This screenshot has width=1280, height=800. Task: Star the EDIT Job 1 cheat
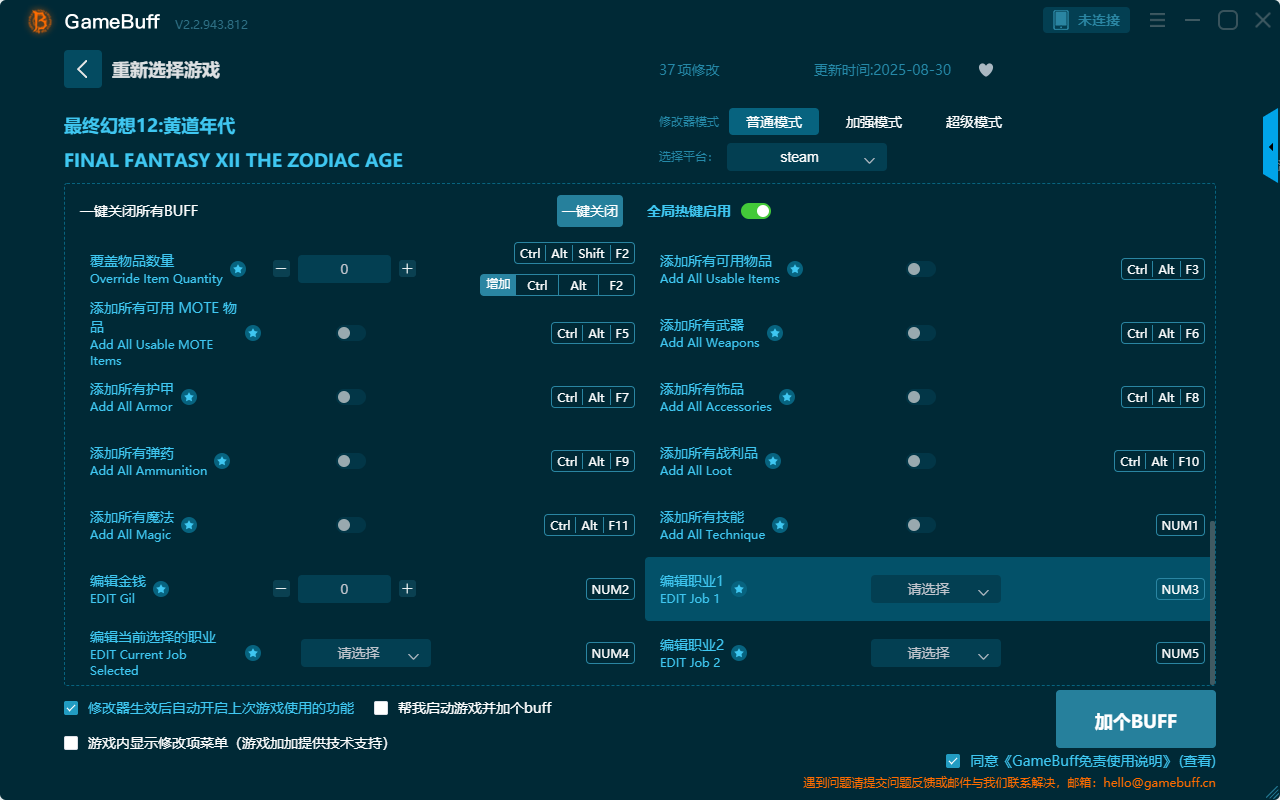(739, 589)
